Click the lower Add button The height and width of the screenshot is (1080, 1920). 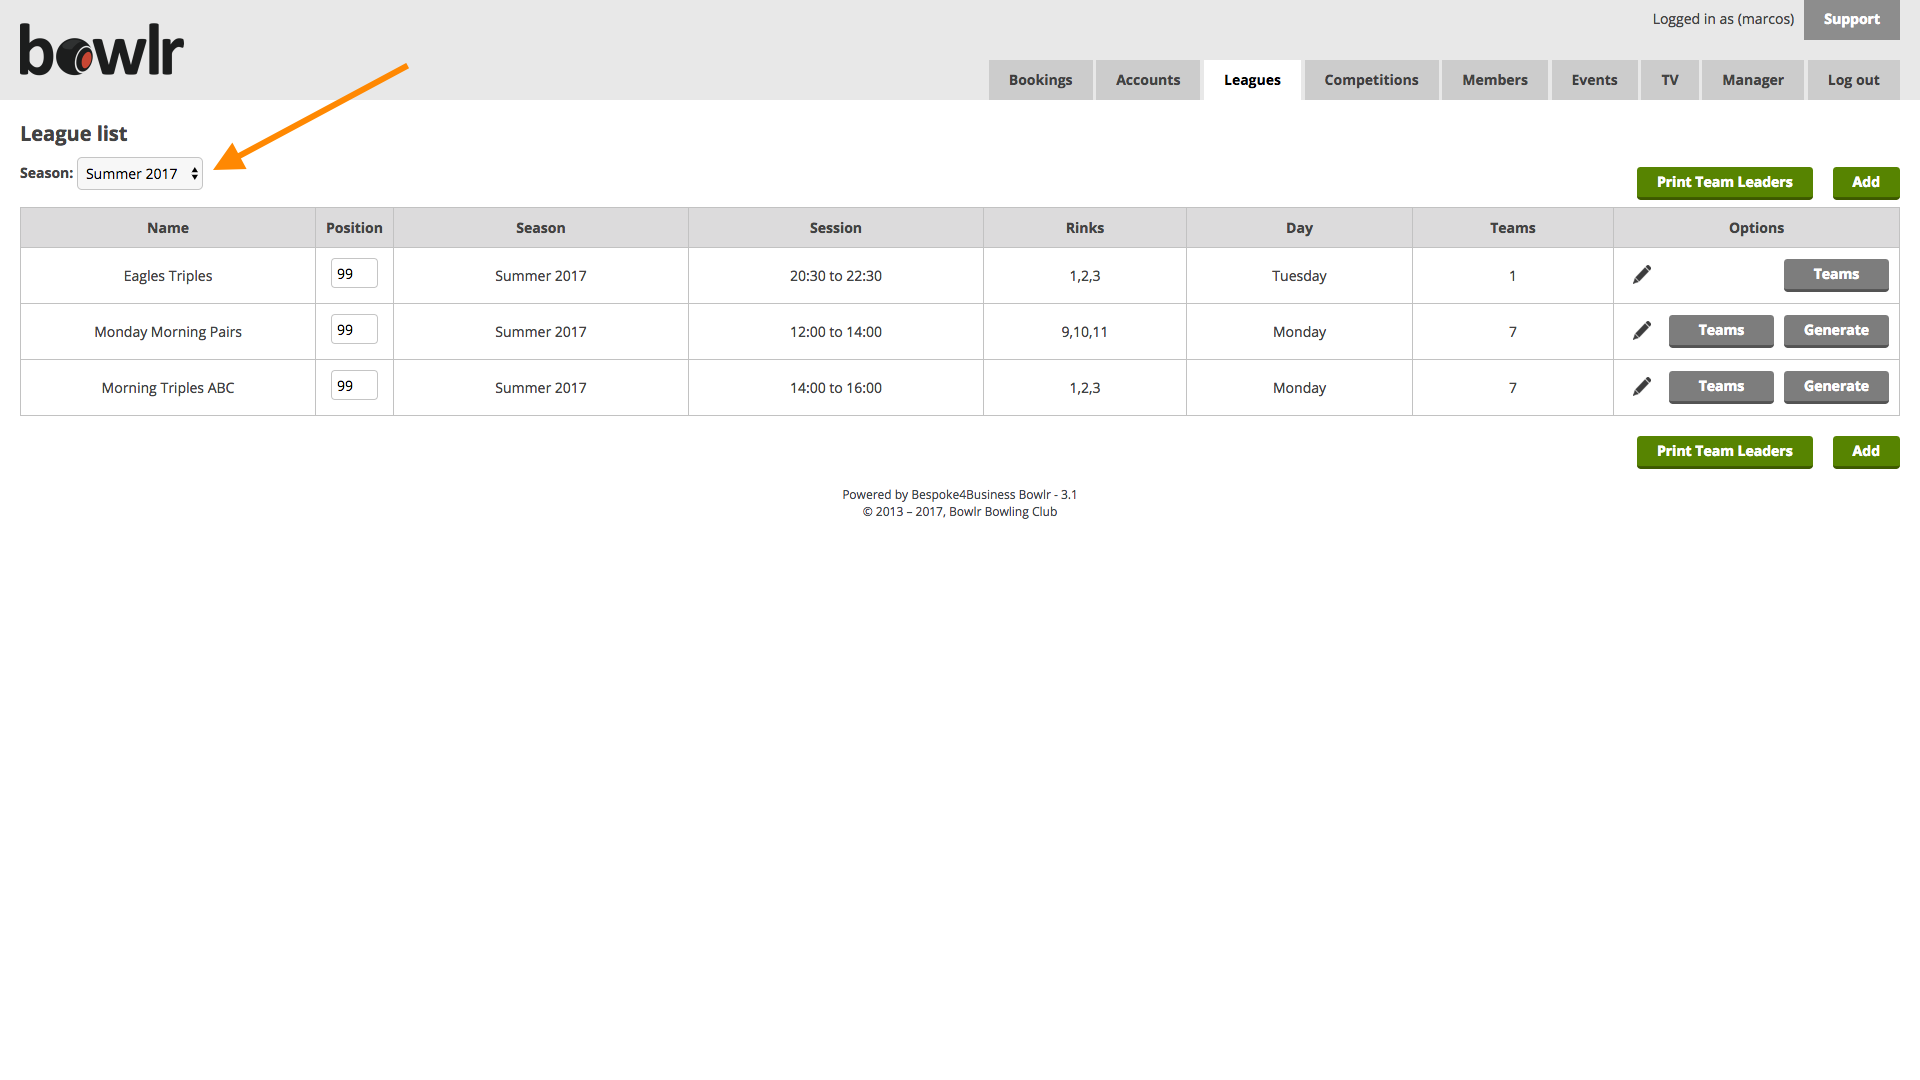click(x=1866, y=452)
